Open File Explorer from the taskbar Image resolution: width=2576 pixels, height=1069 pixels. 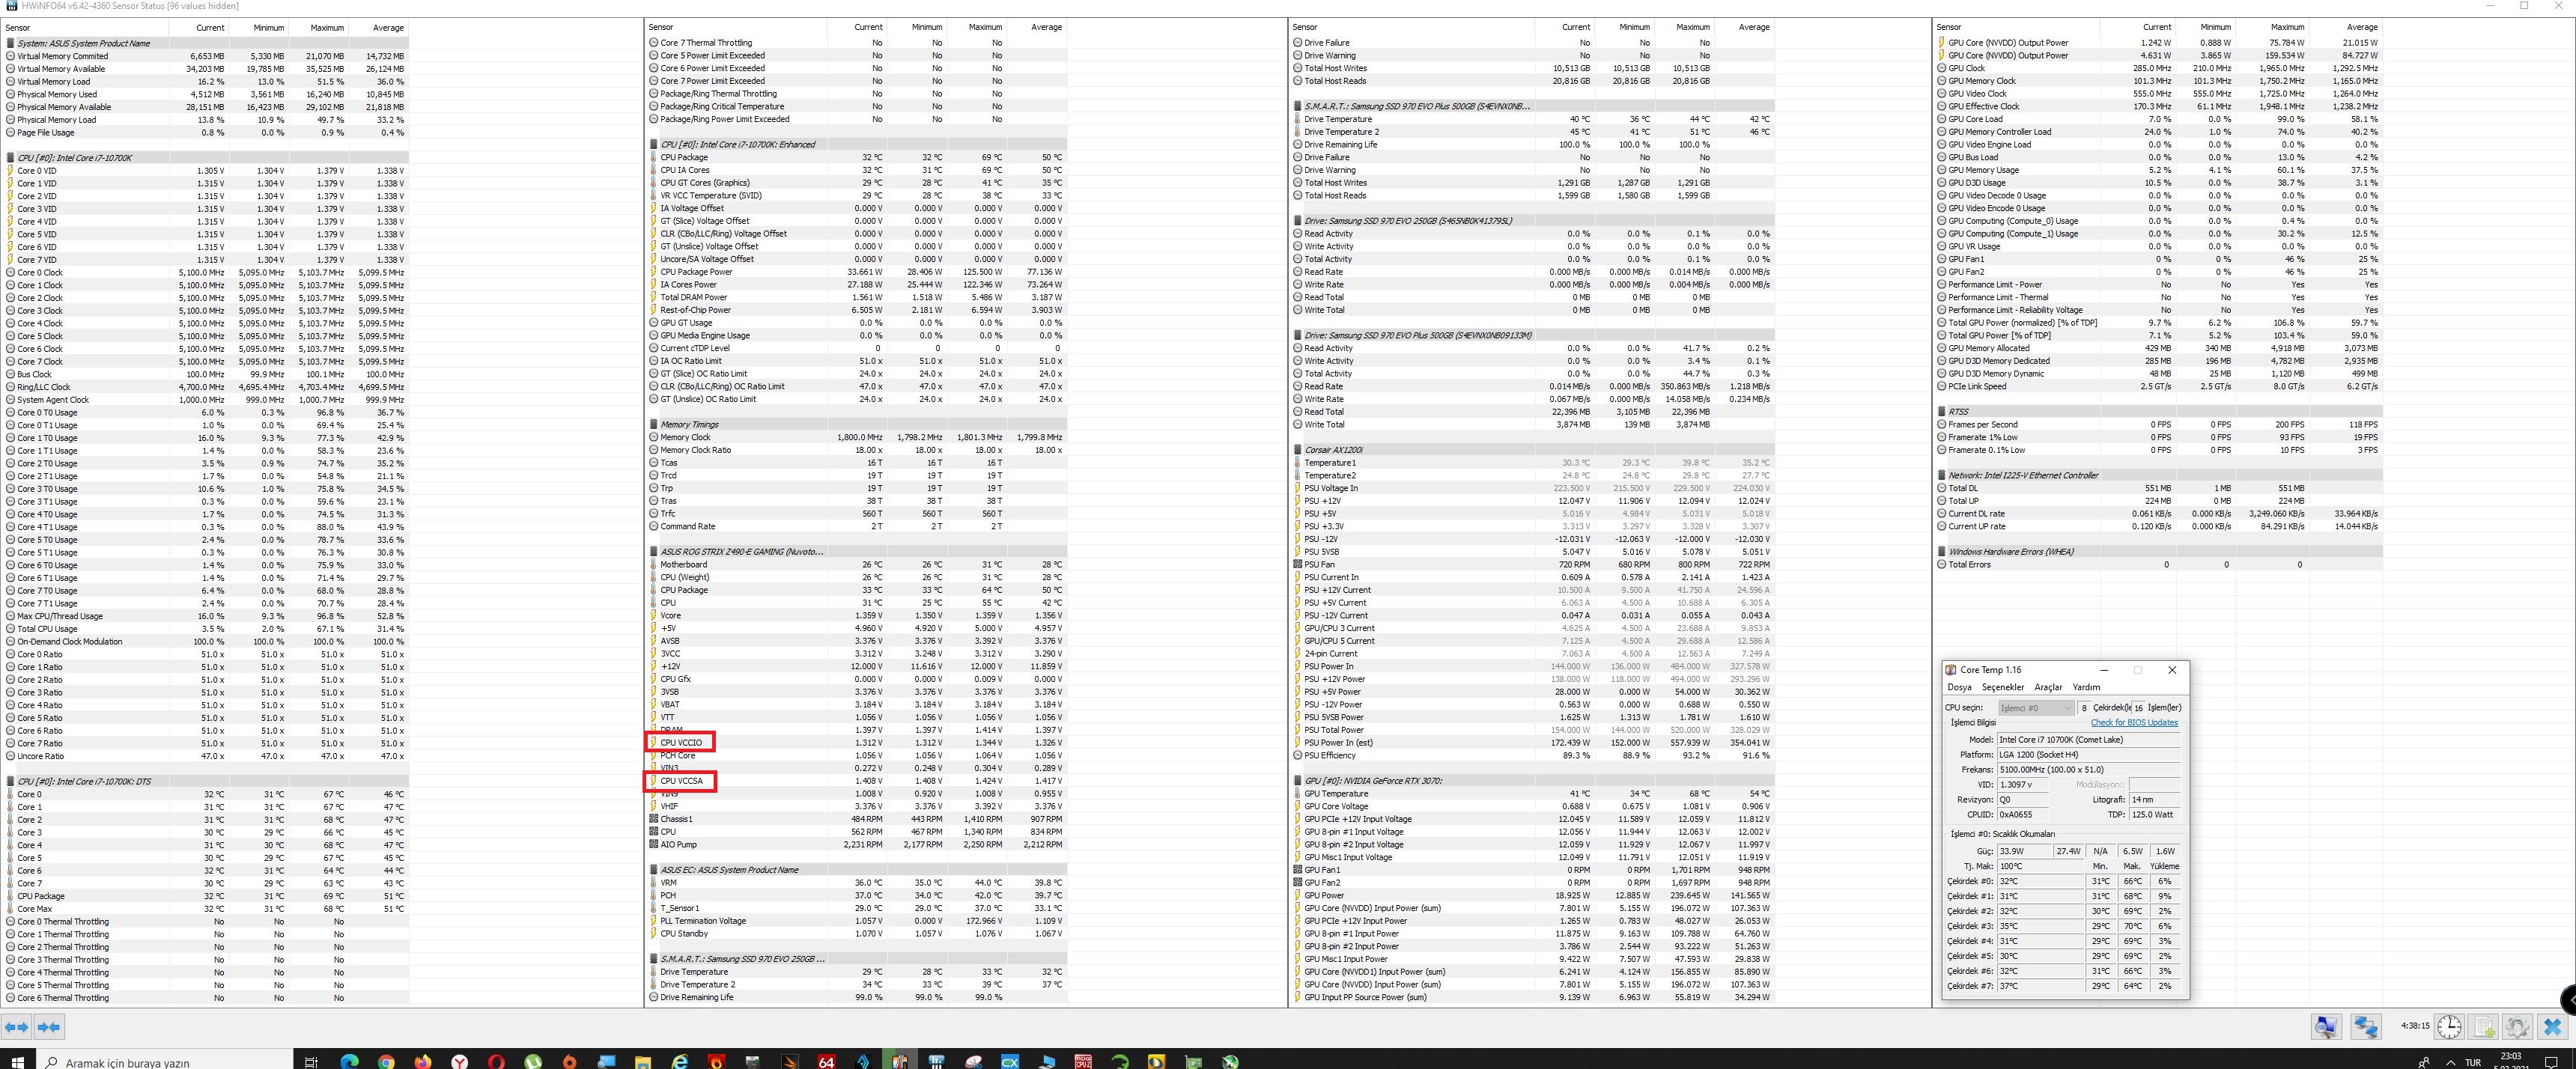pos(643,1061)
